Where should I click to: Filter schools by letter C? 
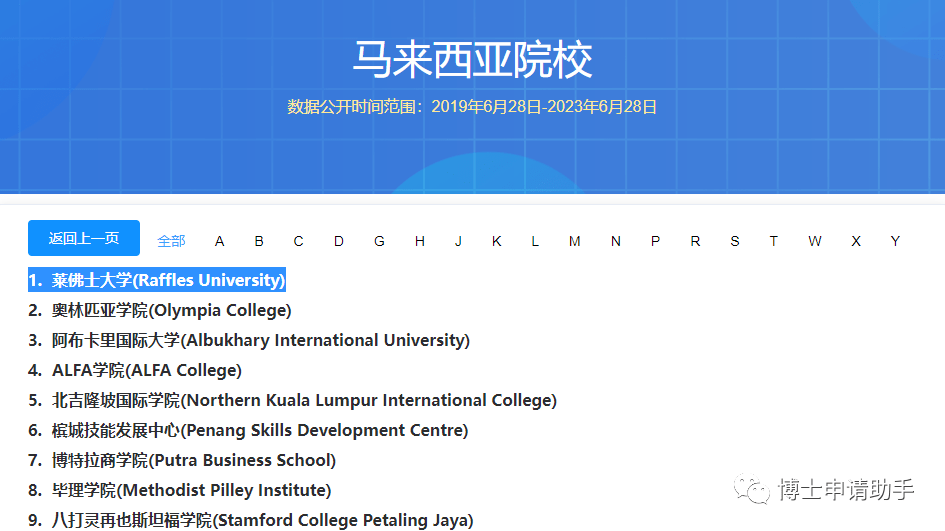tap(298, 241)
